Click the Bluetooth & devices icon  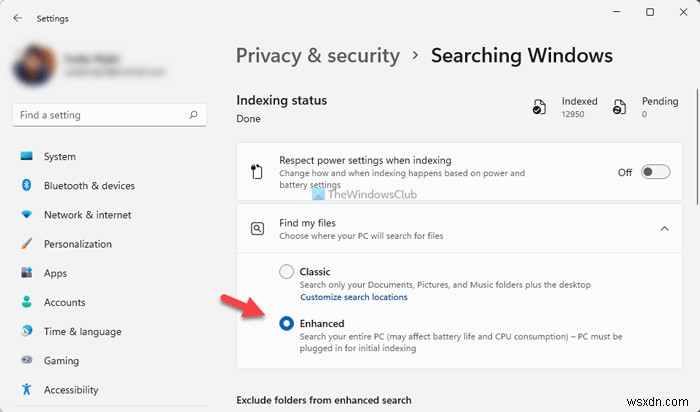point(26,186)
